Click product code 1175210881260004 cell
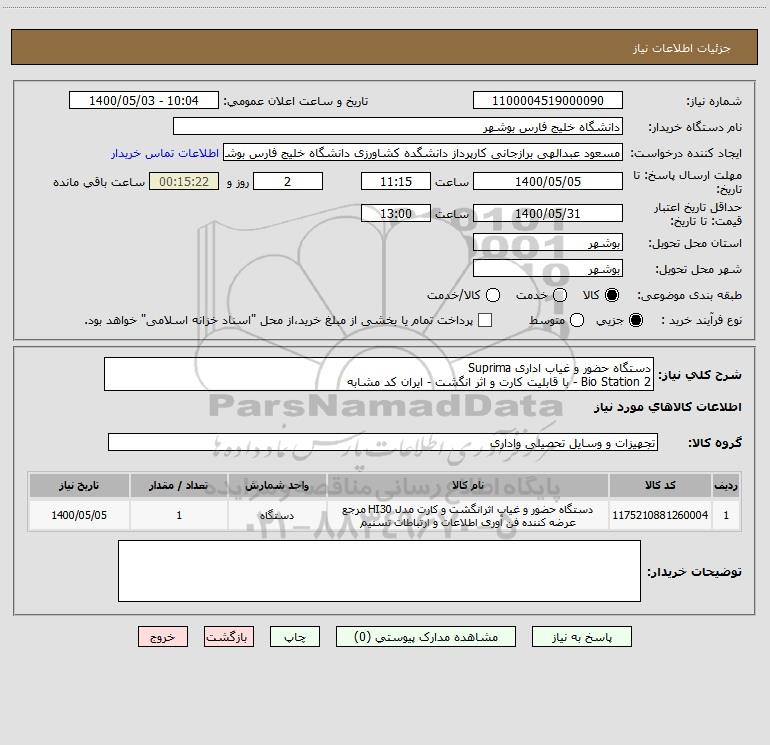 click(x=660, y=515)
